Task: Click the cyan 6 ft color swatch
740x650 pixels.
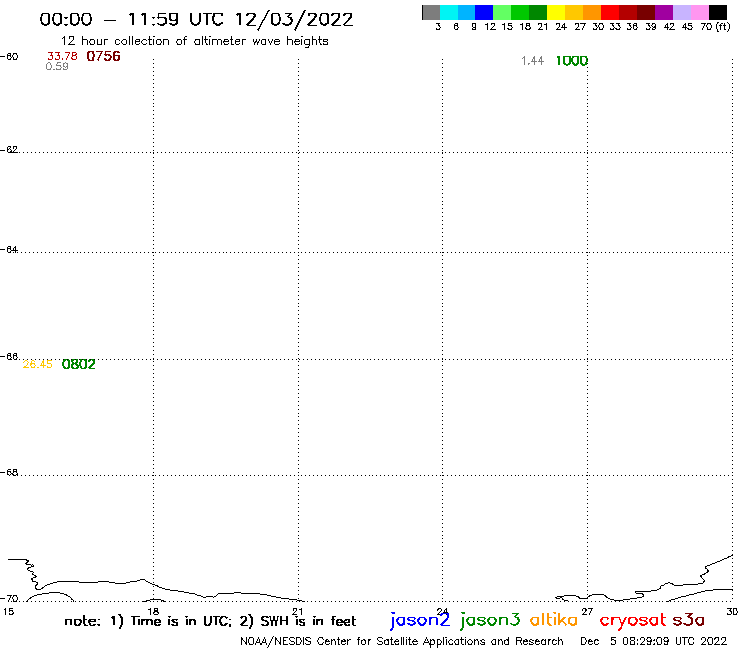Action: coord(449,12)
